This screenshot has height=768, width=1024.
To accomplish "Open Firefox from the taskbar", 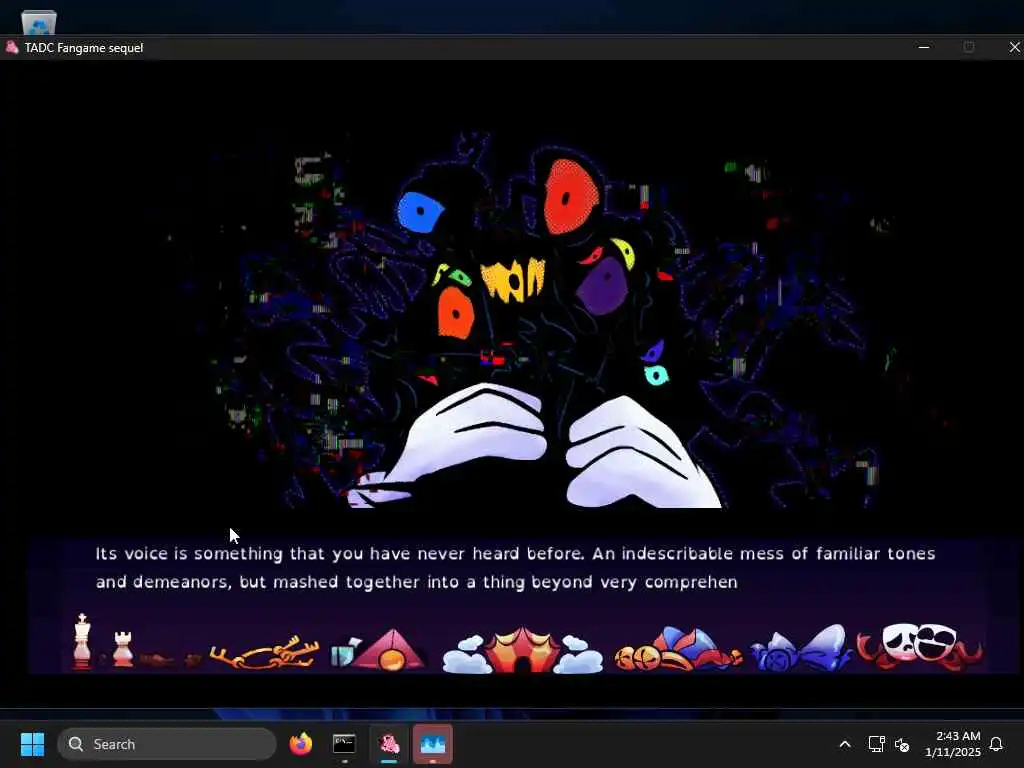I will (300, 744).
